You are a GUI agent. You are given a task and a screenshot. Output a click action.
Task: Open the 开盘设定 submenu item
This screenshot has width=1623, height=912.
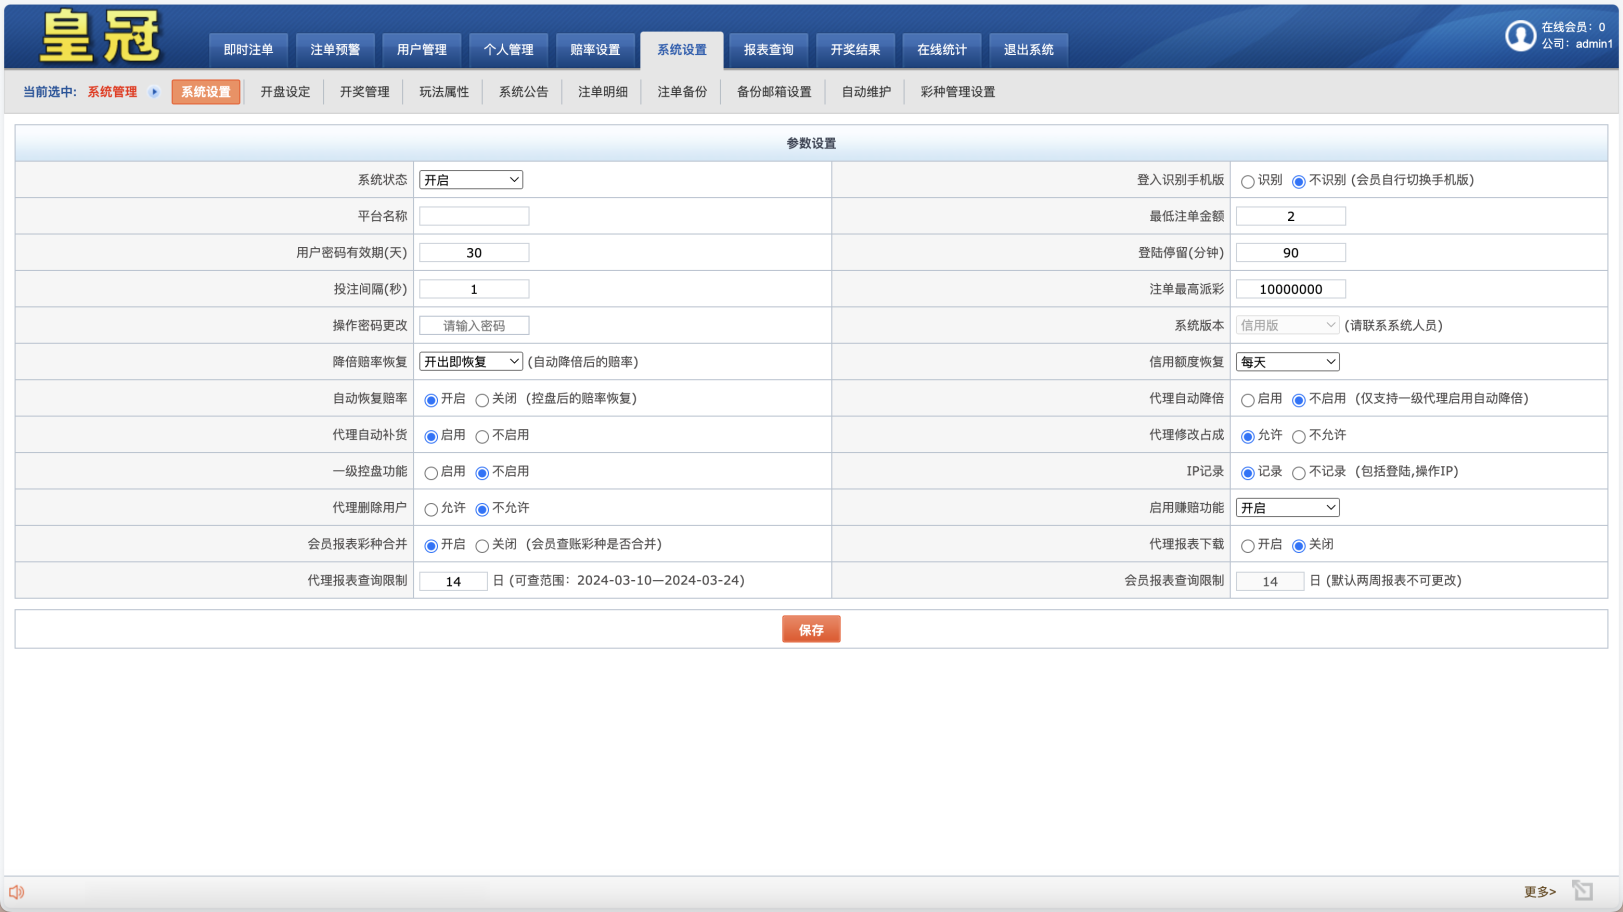(284, 91)
